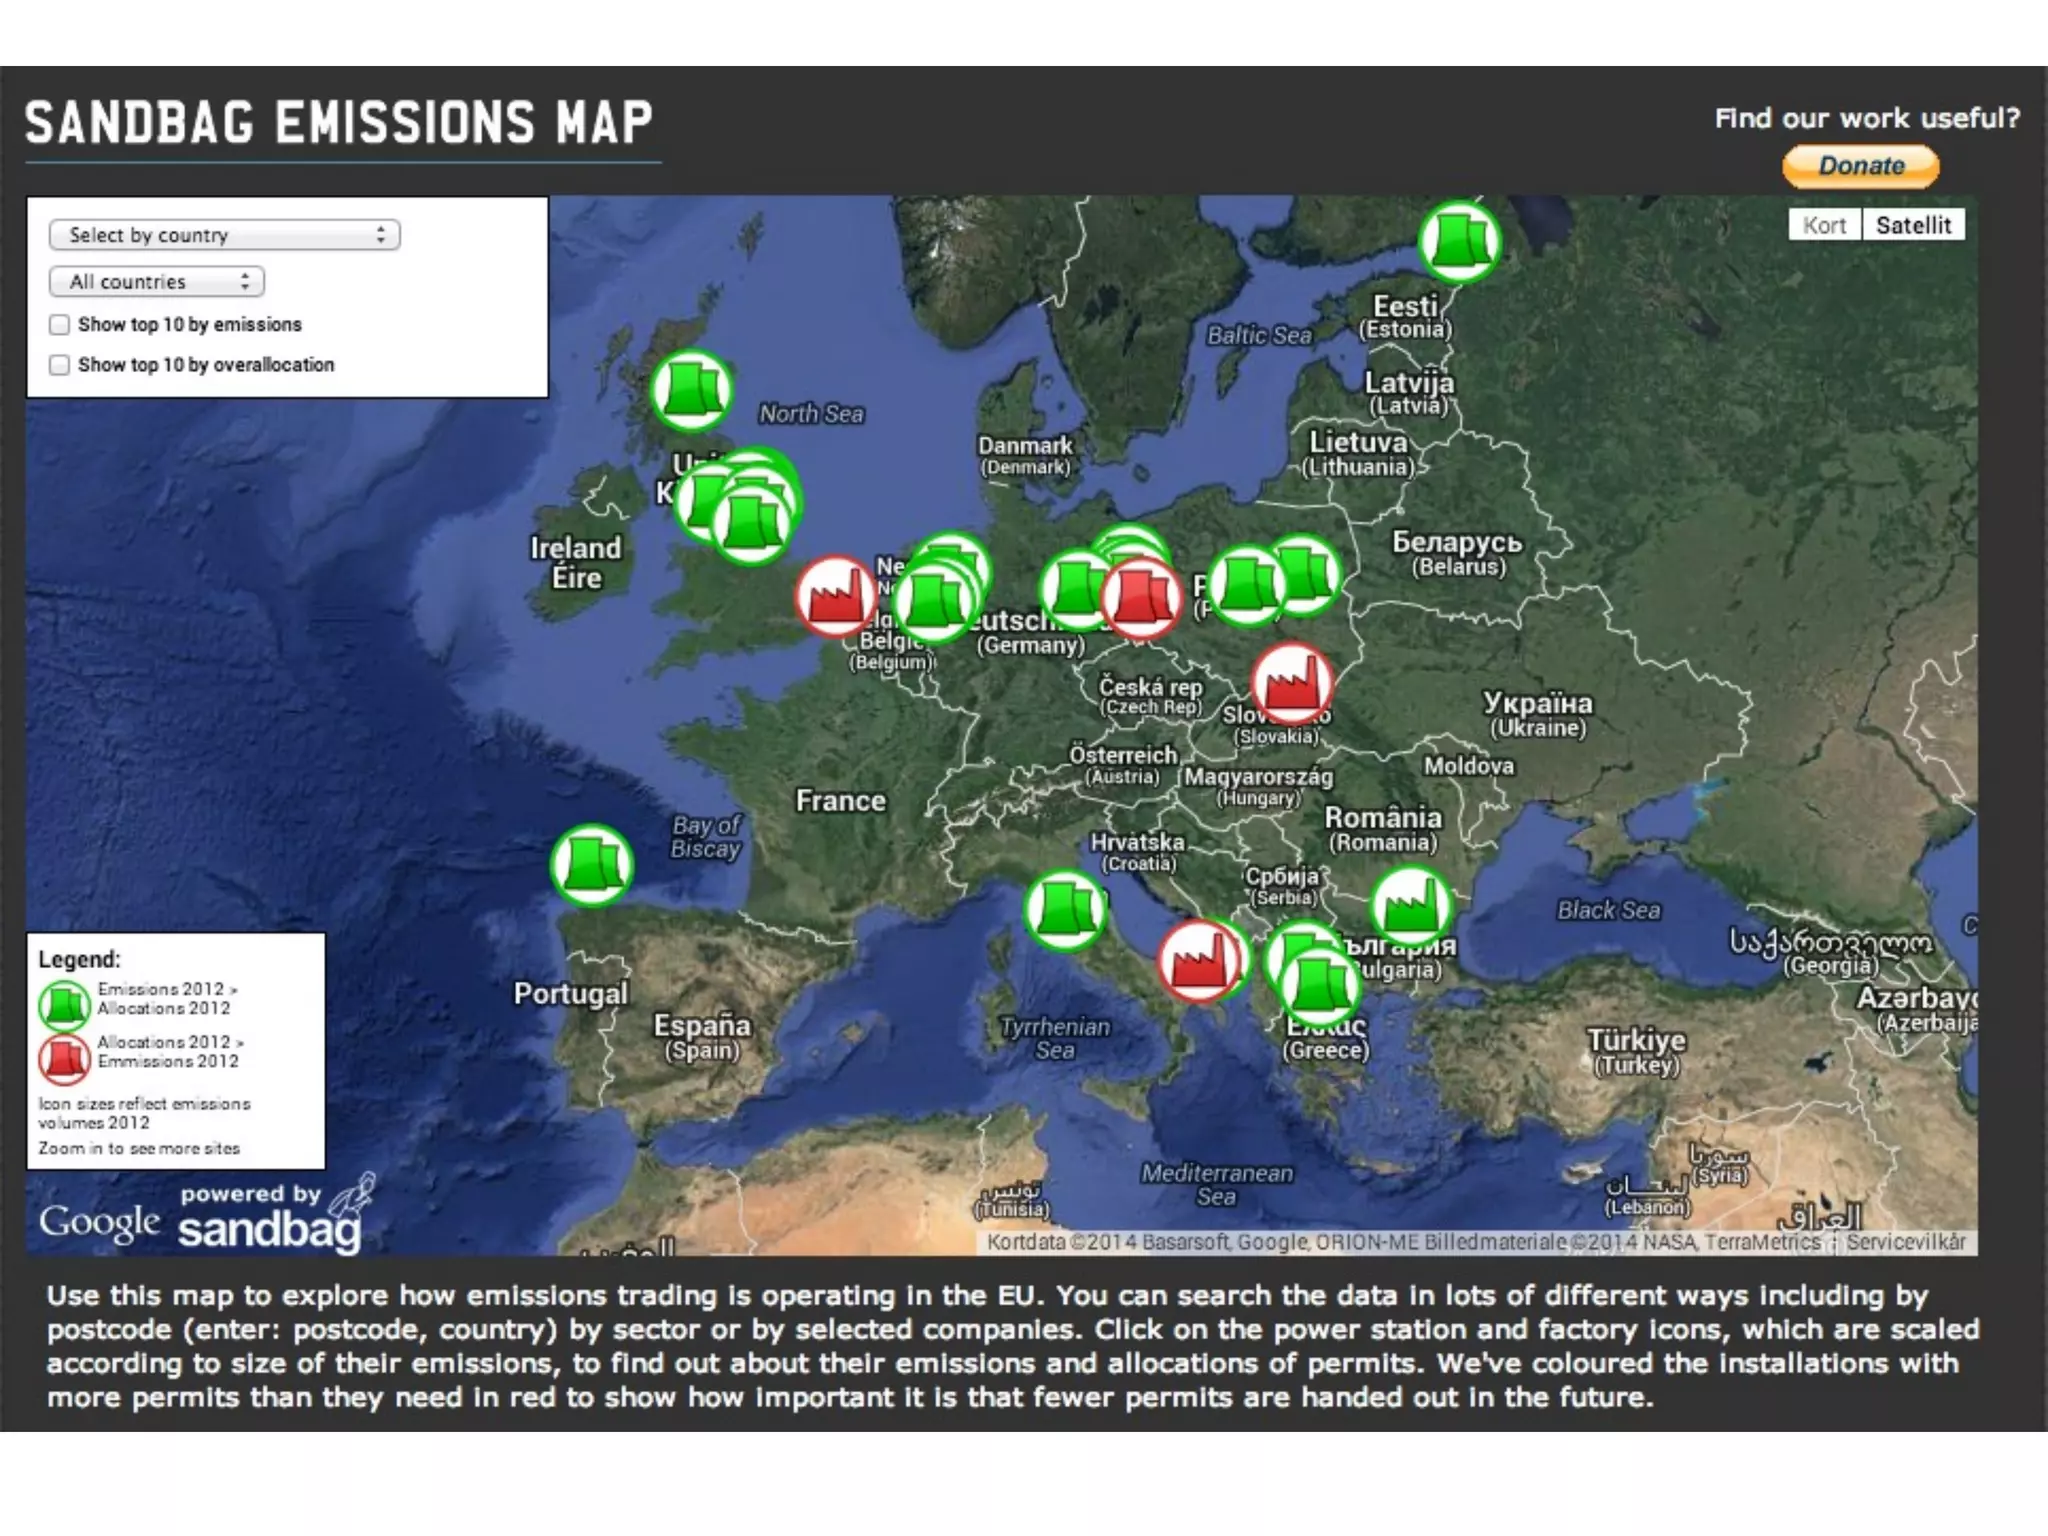
Task: Enable Show top 10 by emissions checkbox
Action: click(60, 325)
